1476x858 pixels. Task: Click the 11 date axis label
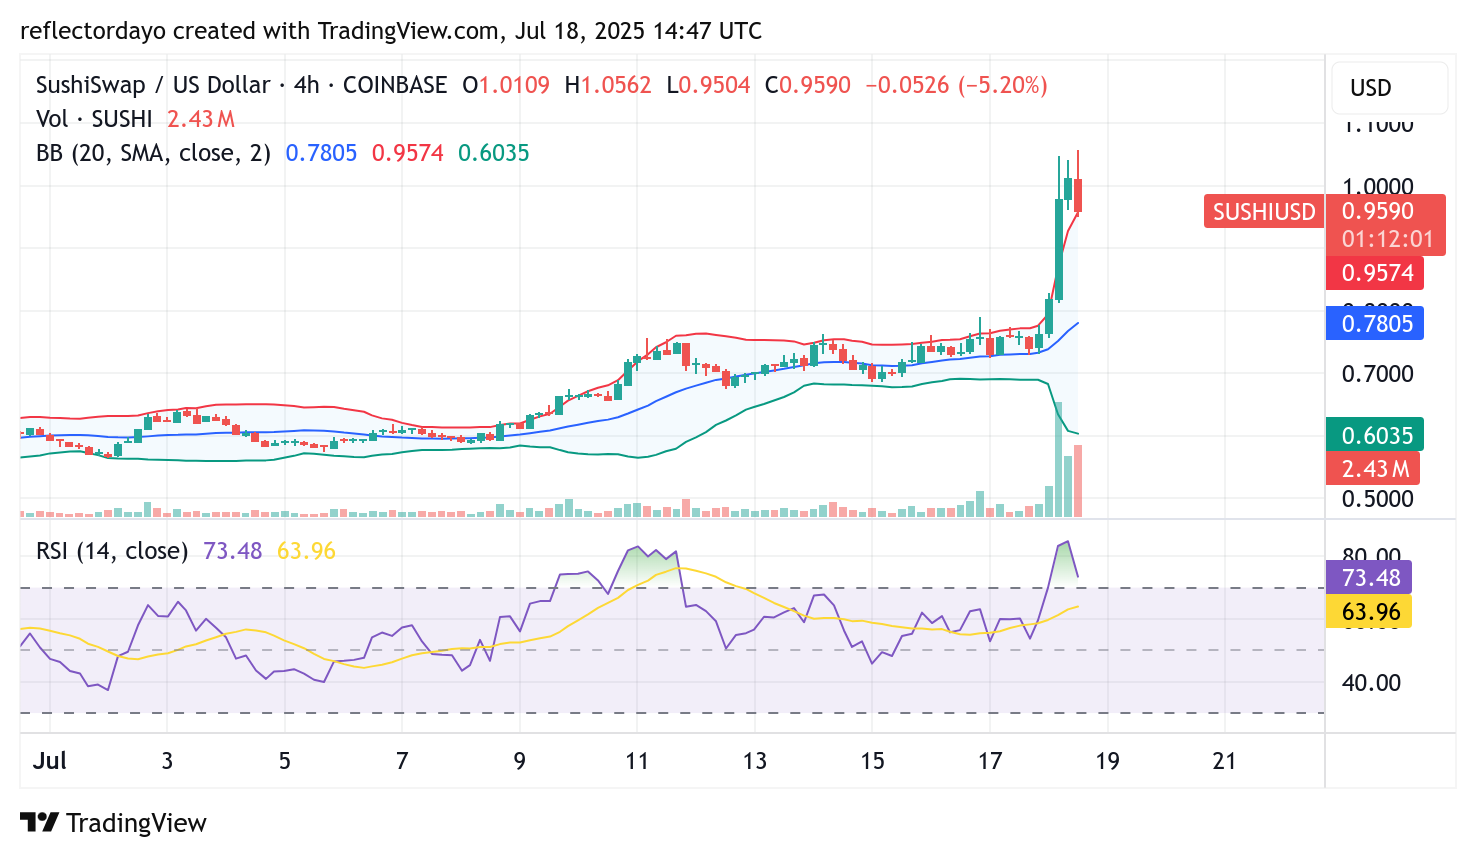pos(637,761)
